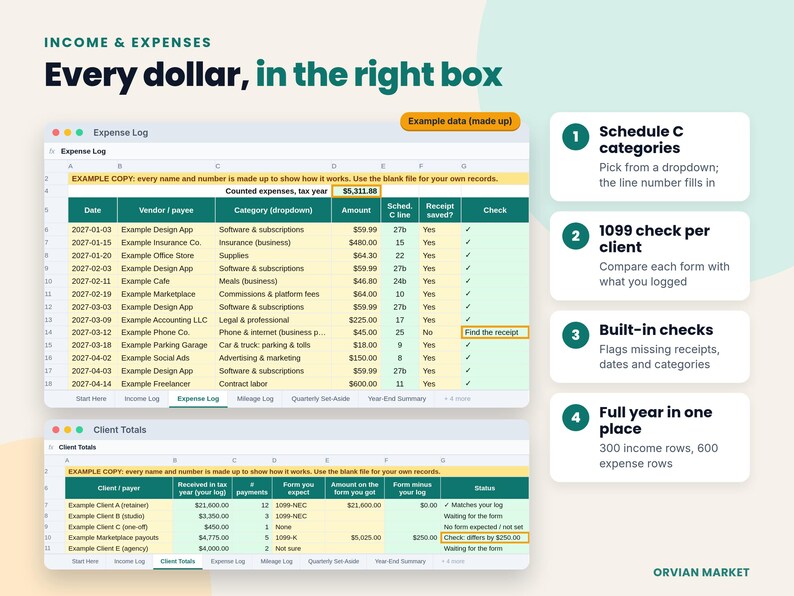Select the 'Example Client A (retainer)' cell
The image size is (794, 596).
[118, 505]
